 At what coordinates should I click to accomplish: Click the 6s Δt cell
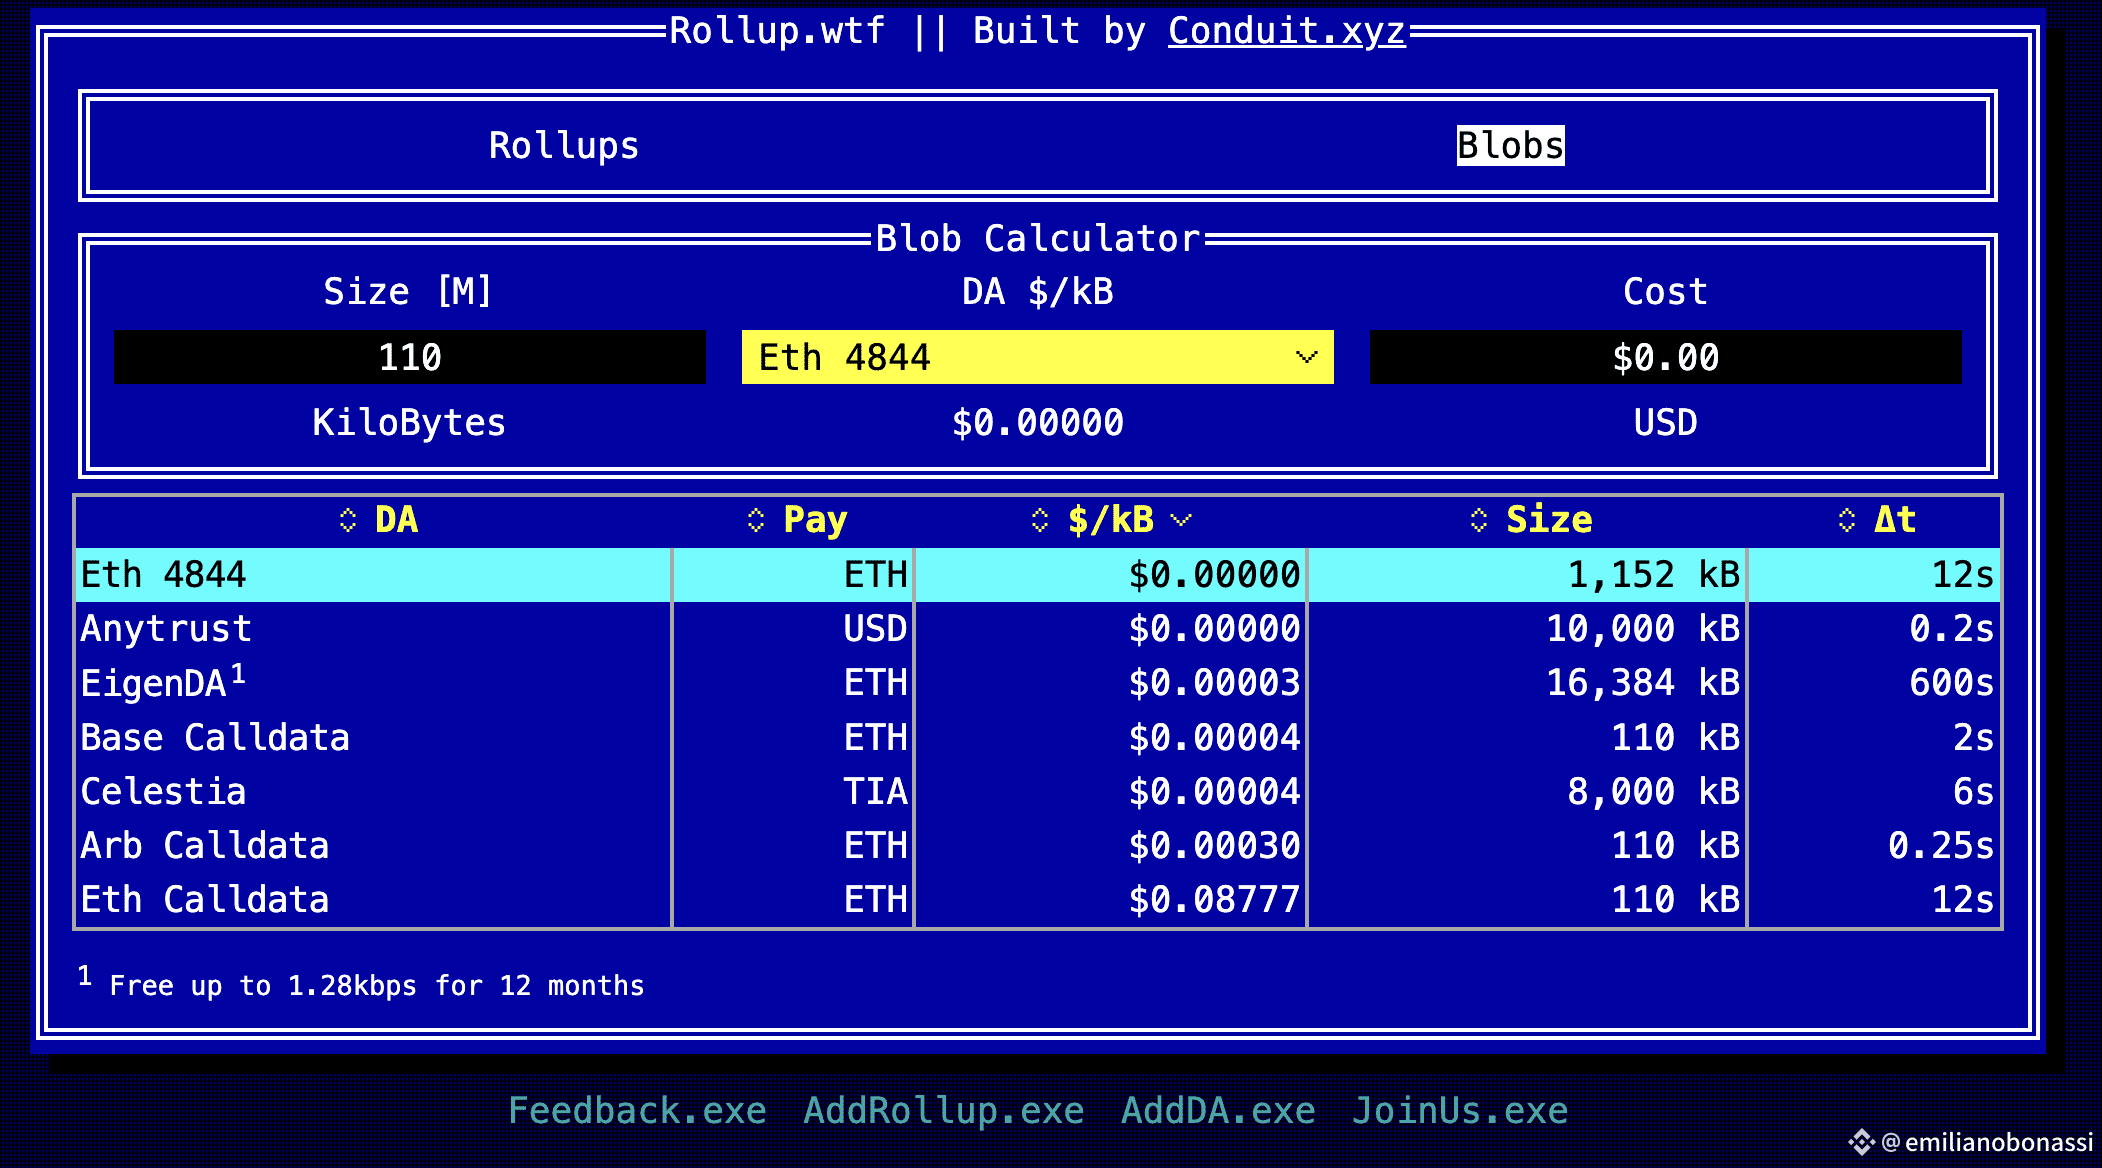1973,792
